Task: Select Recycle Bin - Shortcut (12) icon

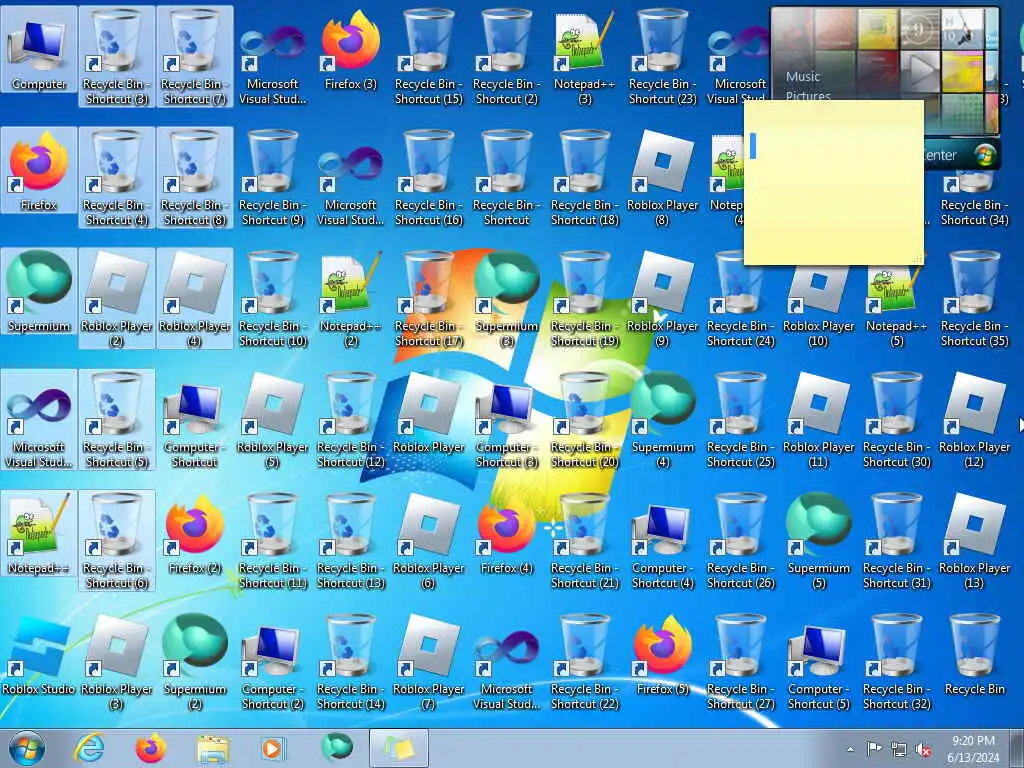Action: (x=351, y=419)
